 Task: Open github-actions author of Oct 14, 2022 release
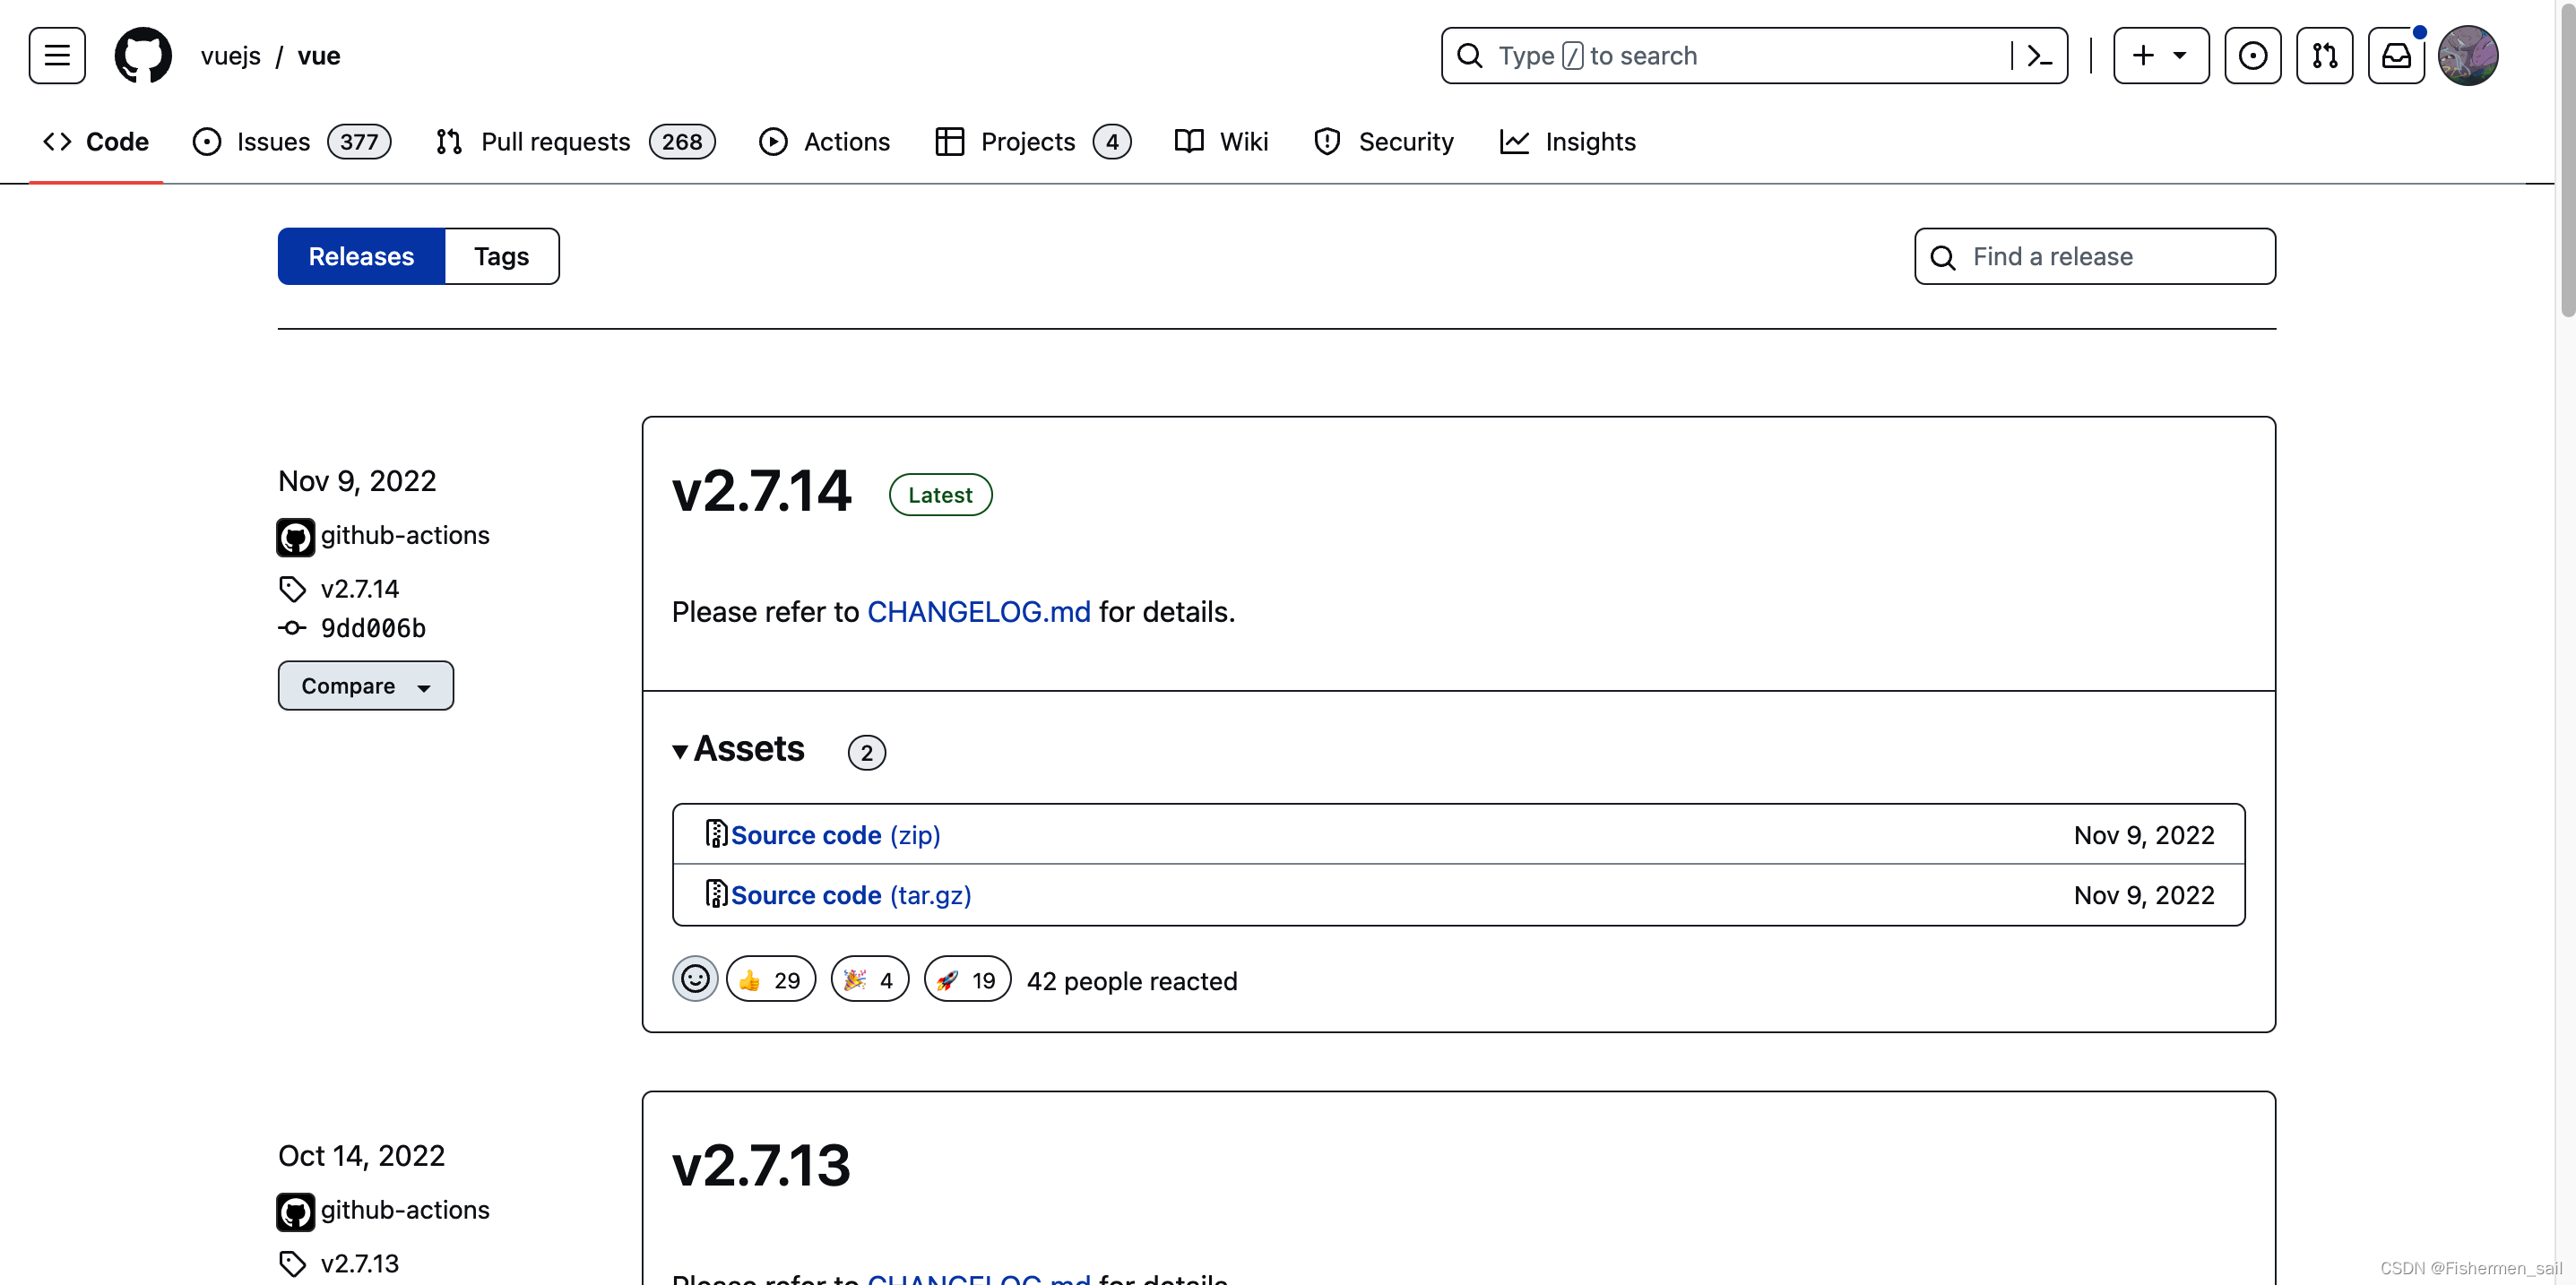coord(405,1210)
